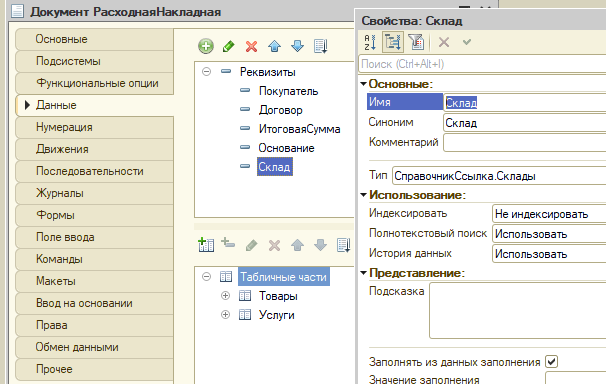Switch to the Журналы tab
This screenshot has height=384, width=606.
pos(95,193)
